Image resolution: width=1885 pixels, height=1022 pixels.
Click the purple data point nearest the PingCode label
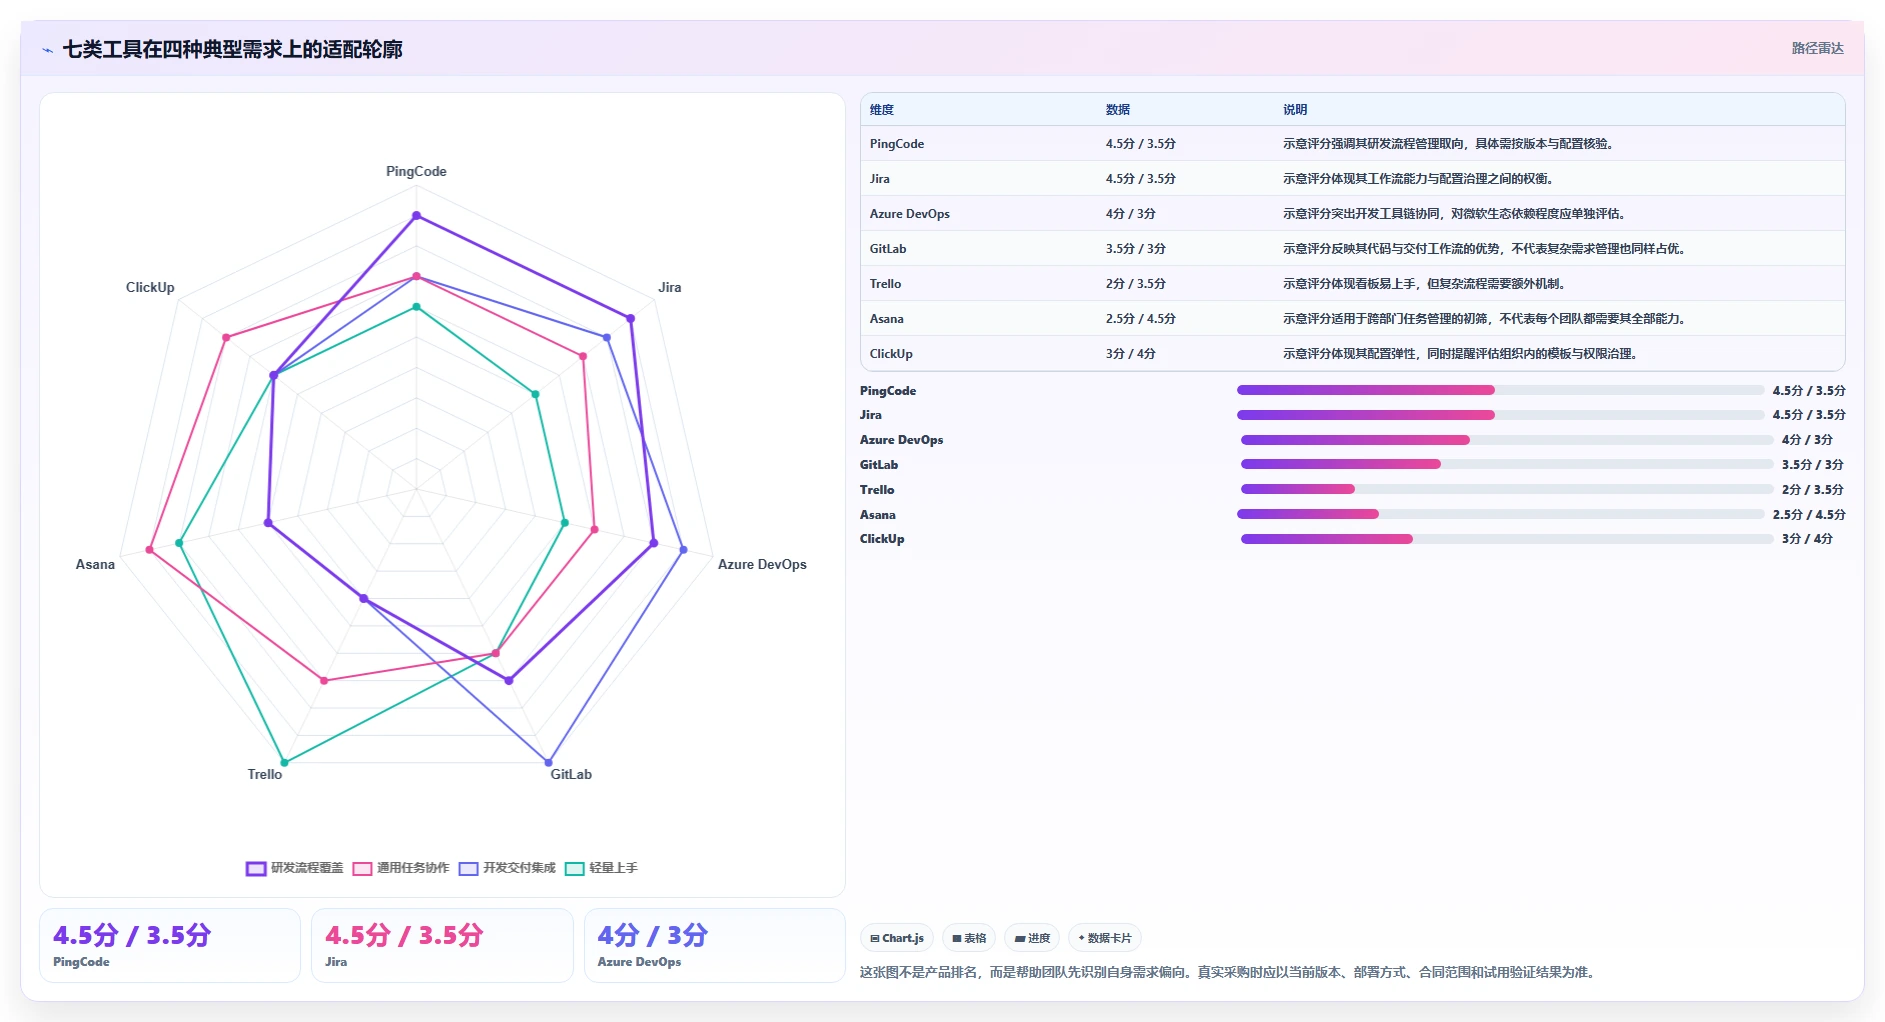[417, 215]
